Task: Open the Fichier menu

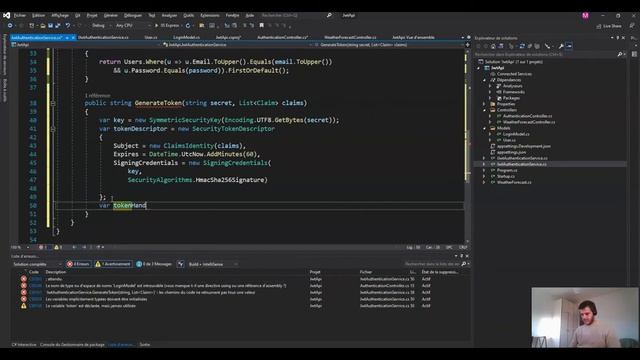Action: pyautogui.click(x=20, y=16)
